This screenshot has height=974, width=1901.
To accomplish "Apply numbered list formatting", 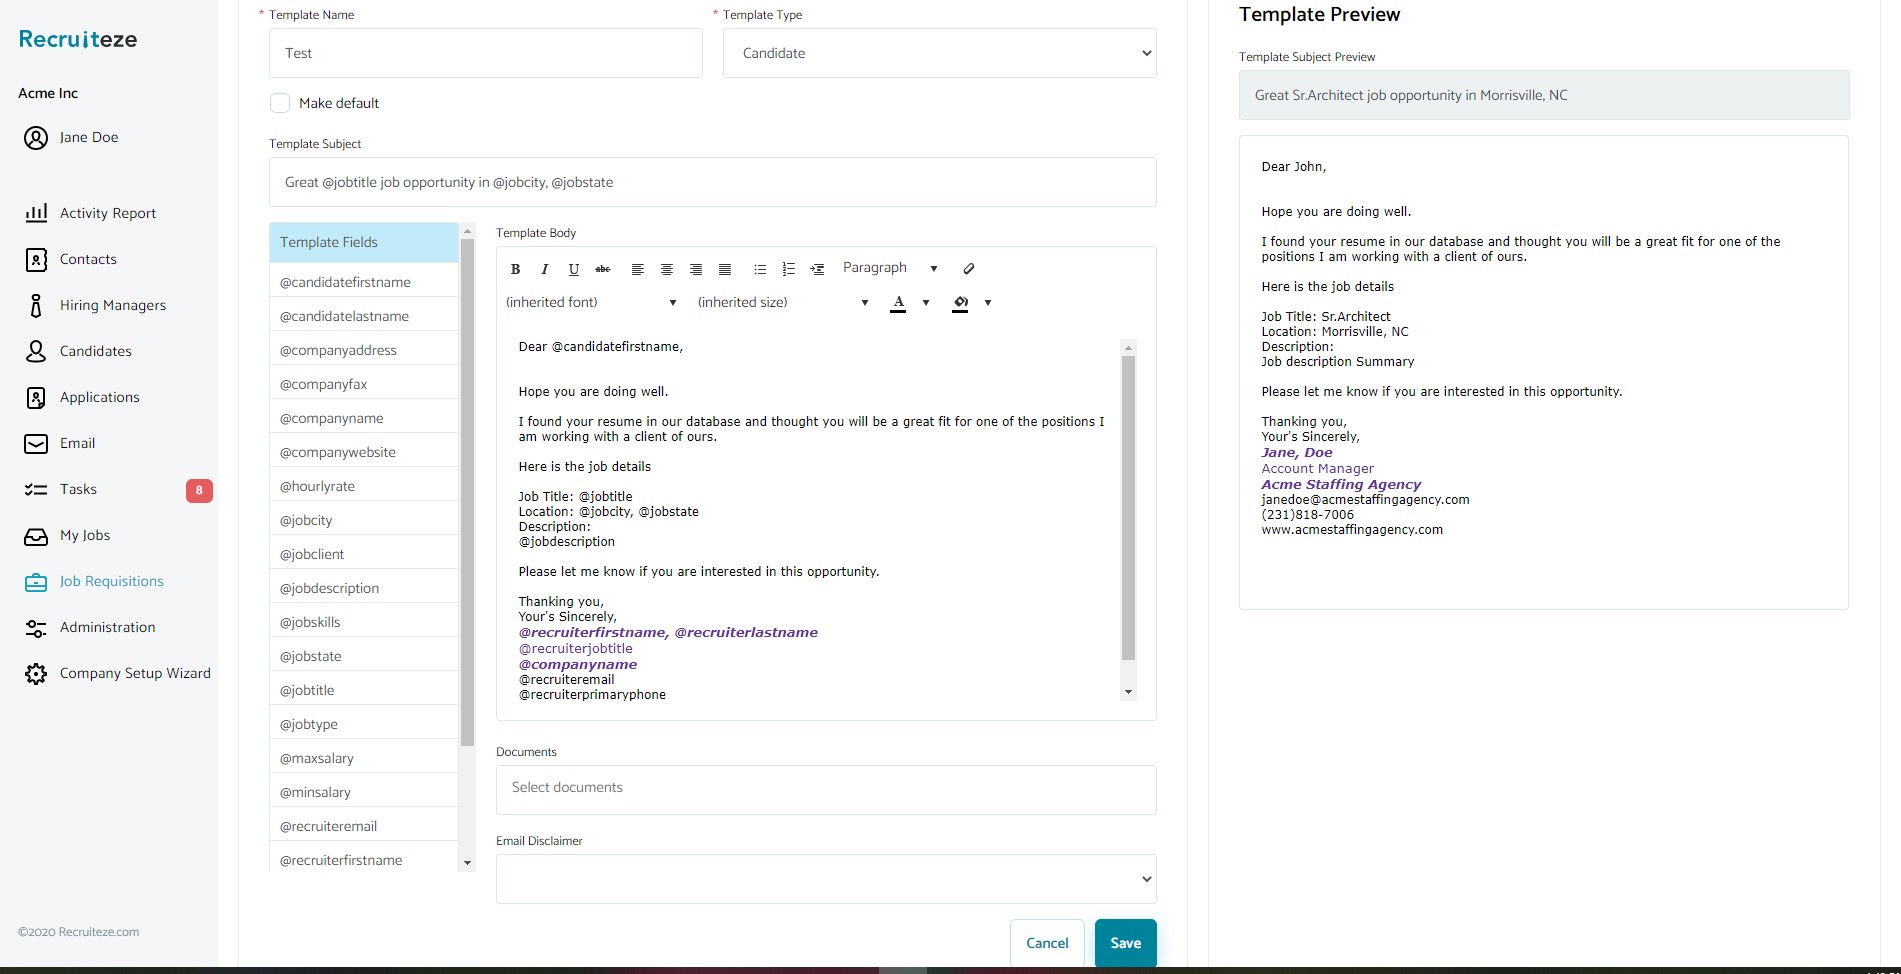I will click(x=788, y=268).
